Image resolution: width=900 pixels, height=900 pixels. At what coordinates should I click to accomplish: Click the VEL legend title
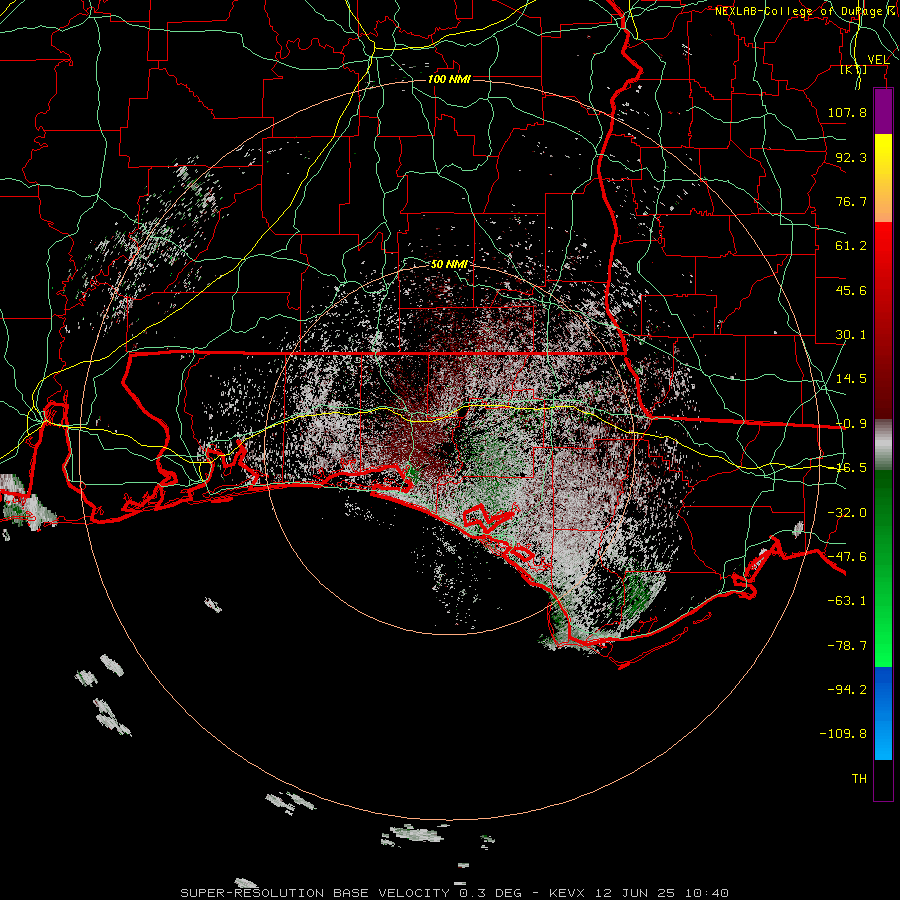point(878,60)
